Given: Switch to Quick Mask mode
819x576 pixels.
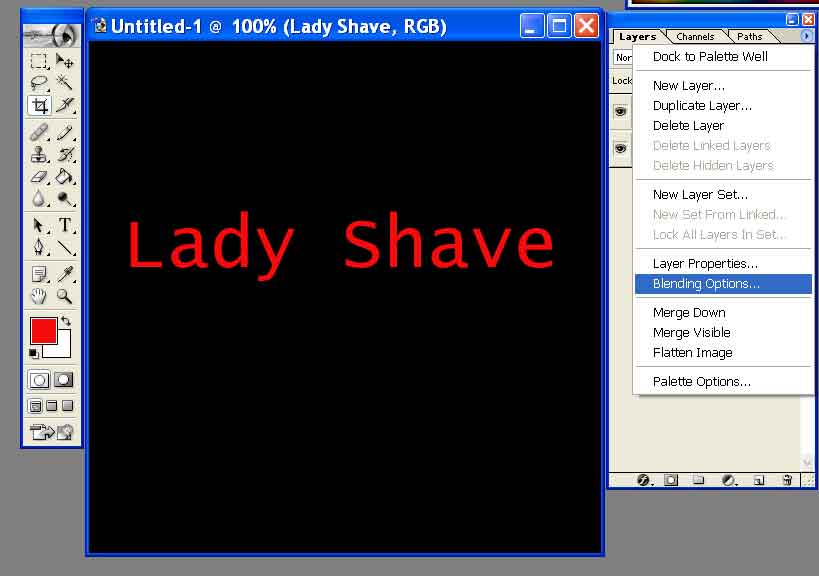Looking at the screenshot, I should (x=64, y=380).
